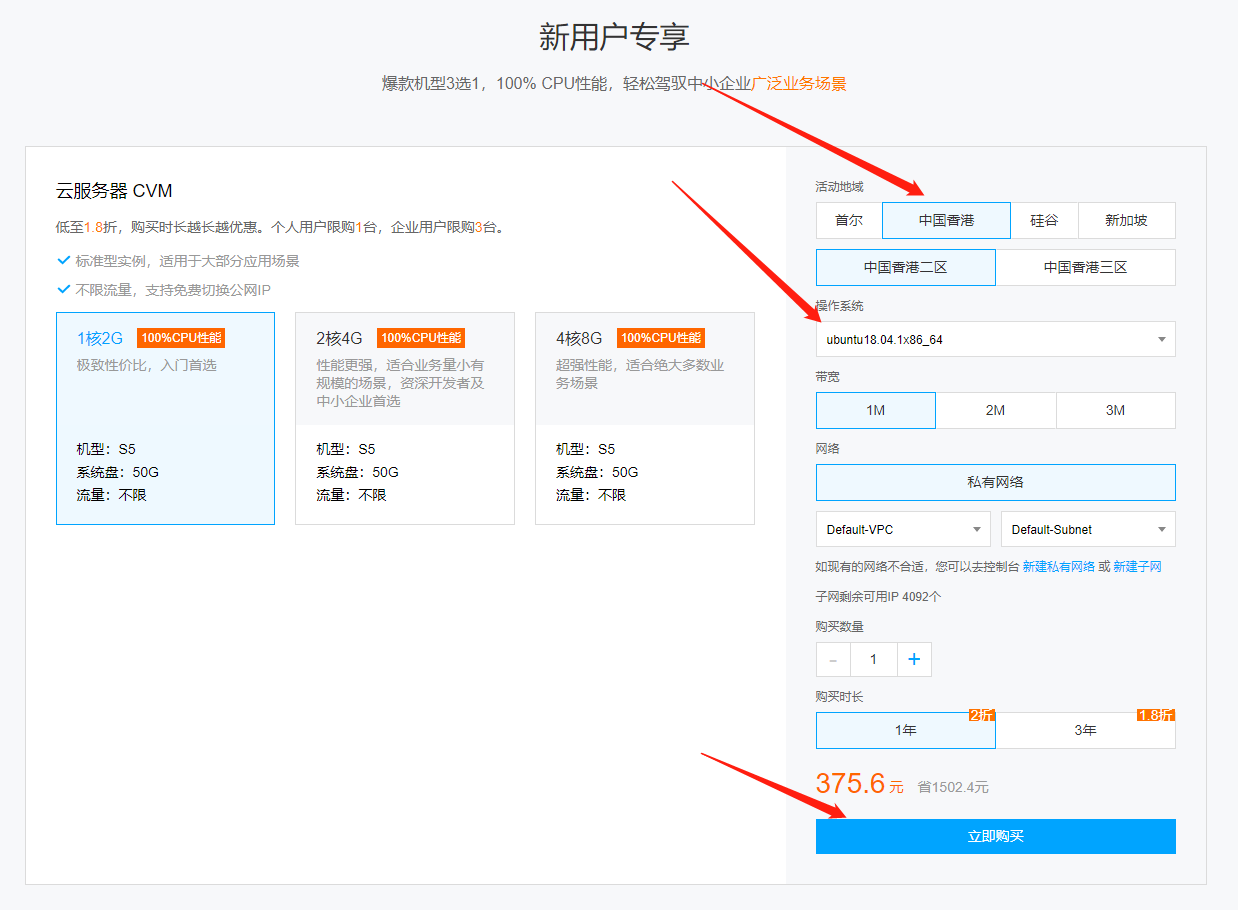
Task: Keep 1M bandwidth selected
Action: pyautogui.click(x=875, y=410)
